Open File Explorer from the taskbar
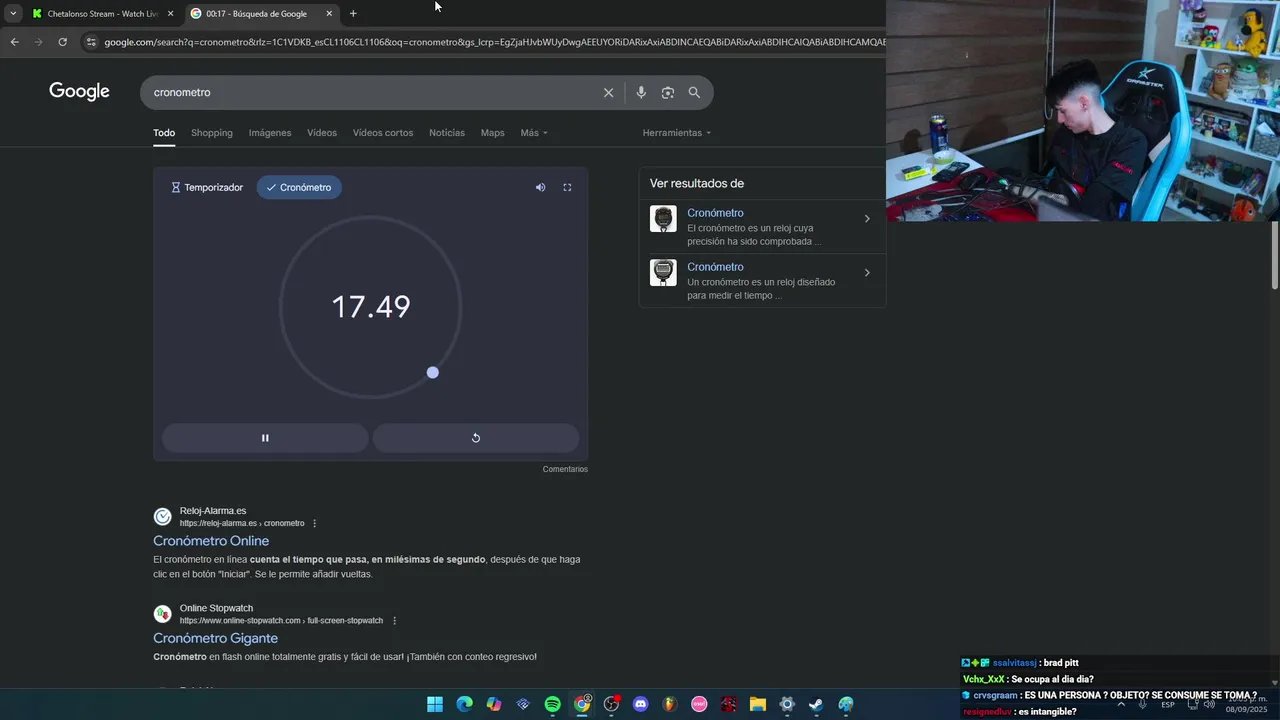The width and height of the screenshot is (1280, 720). 758,704
